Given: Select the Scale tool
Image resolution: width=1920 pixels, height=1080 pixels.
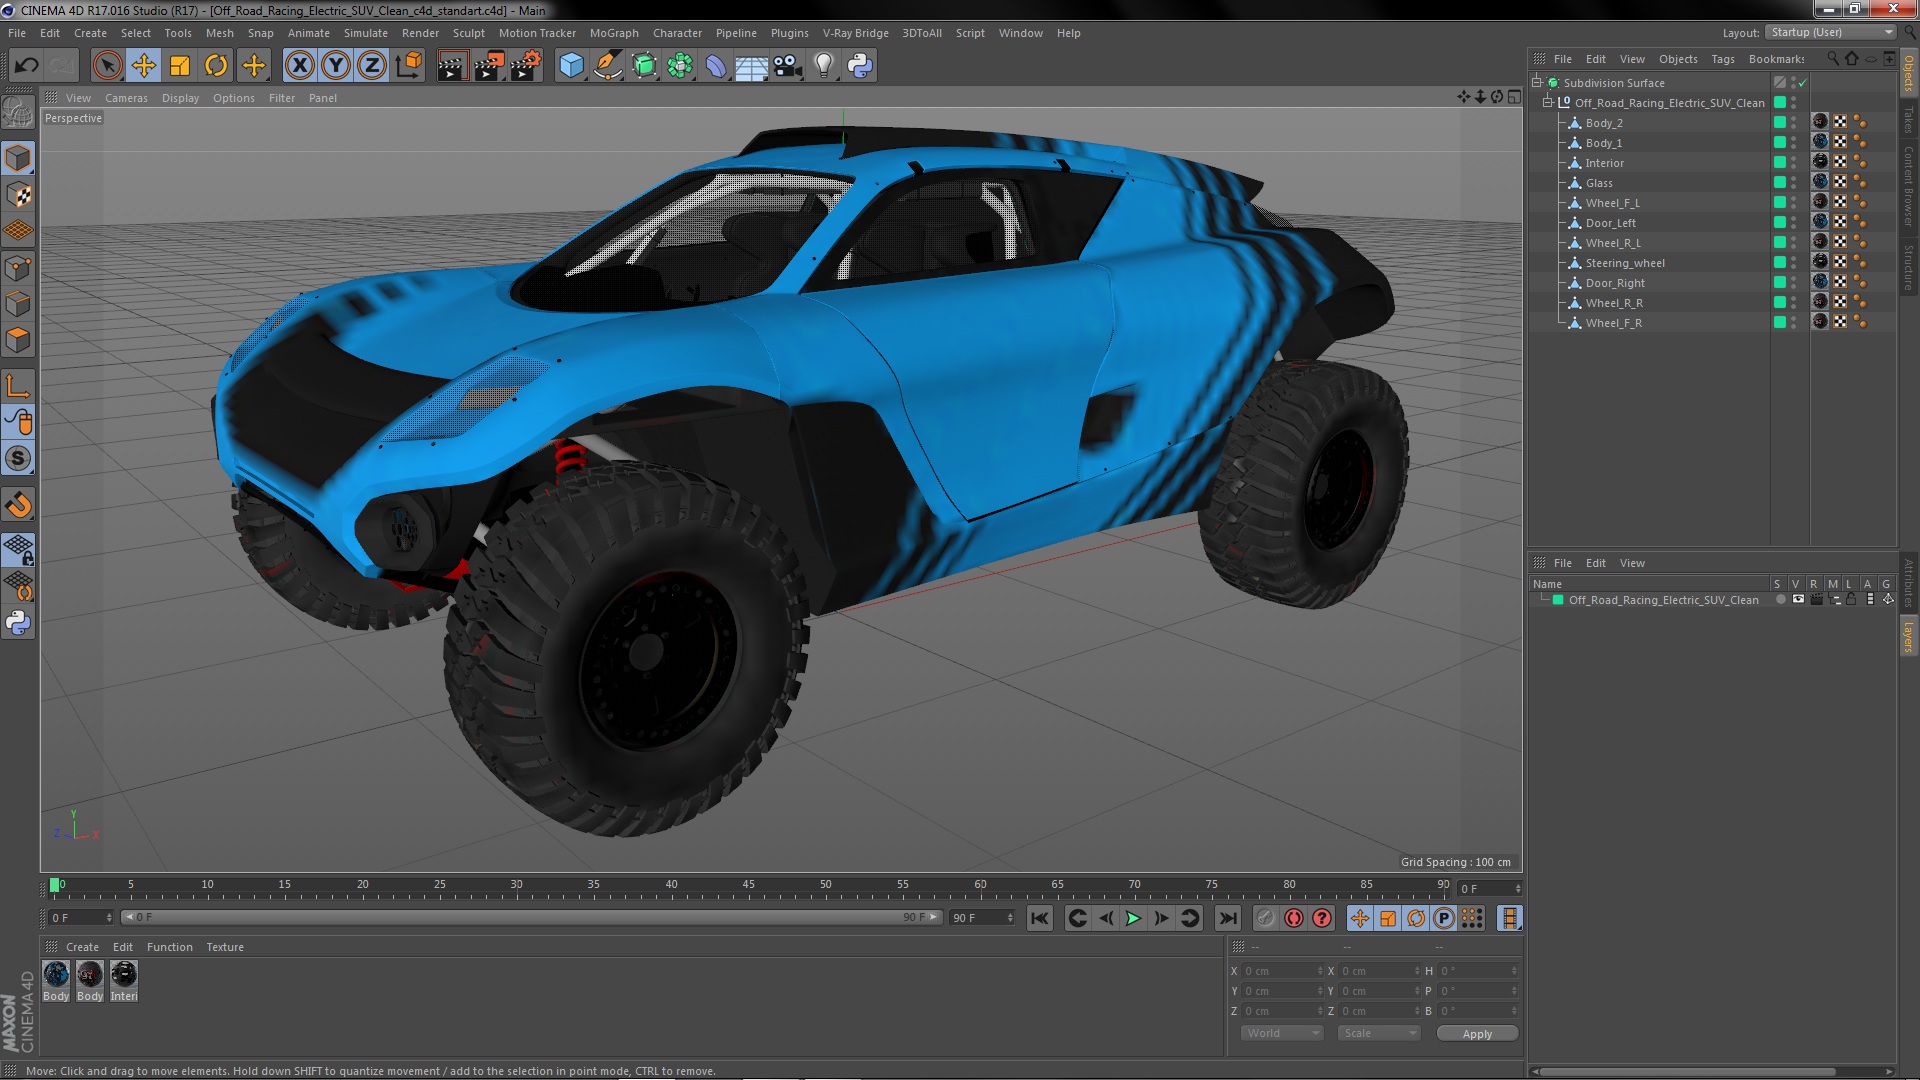Looking at the screenshot, I should point(180,66).
